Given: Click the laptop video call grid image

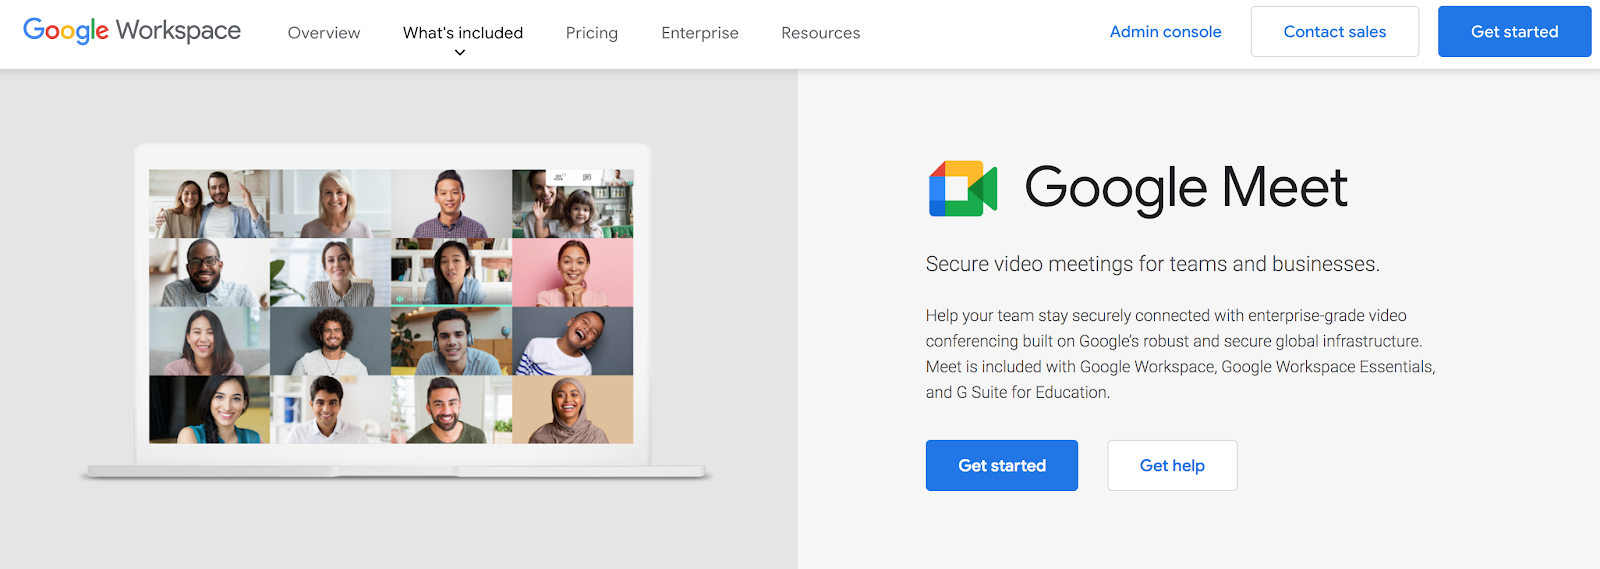Looking at the screenshot, I should click(x=391, y=306).
